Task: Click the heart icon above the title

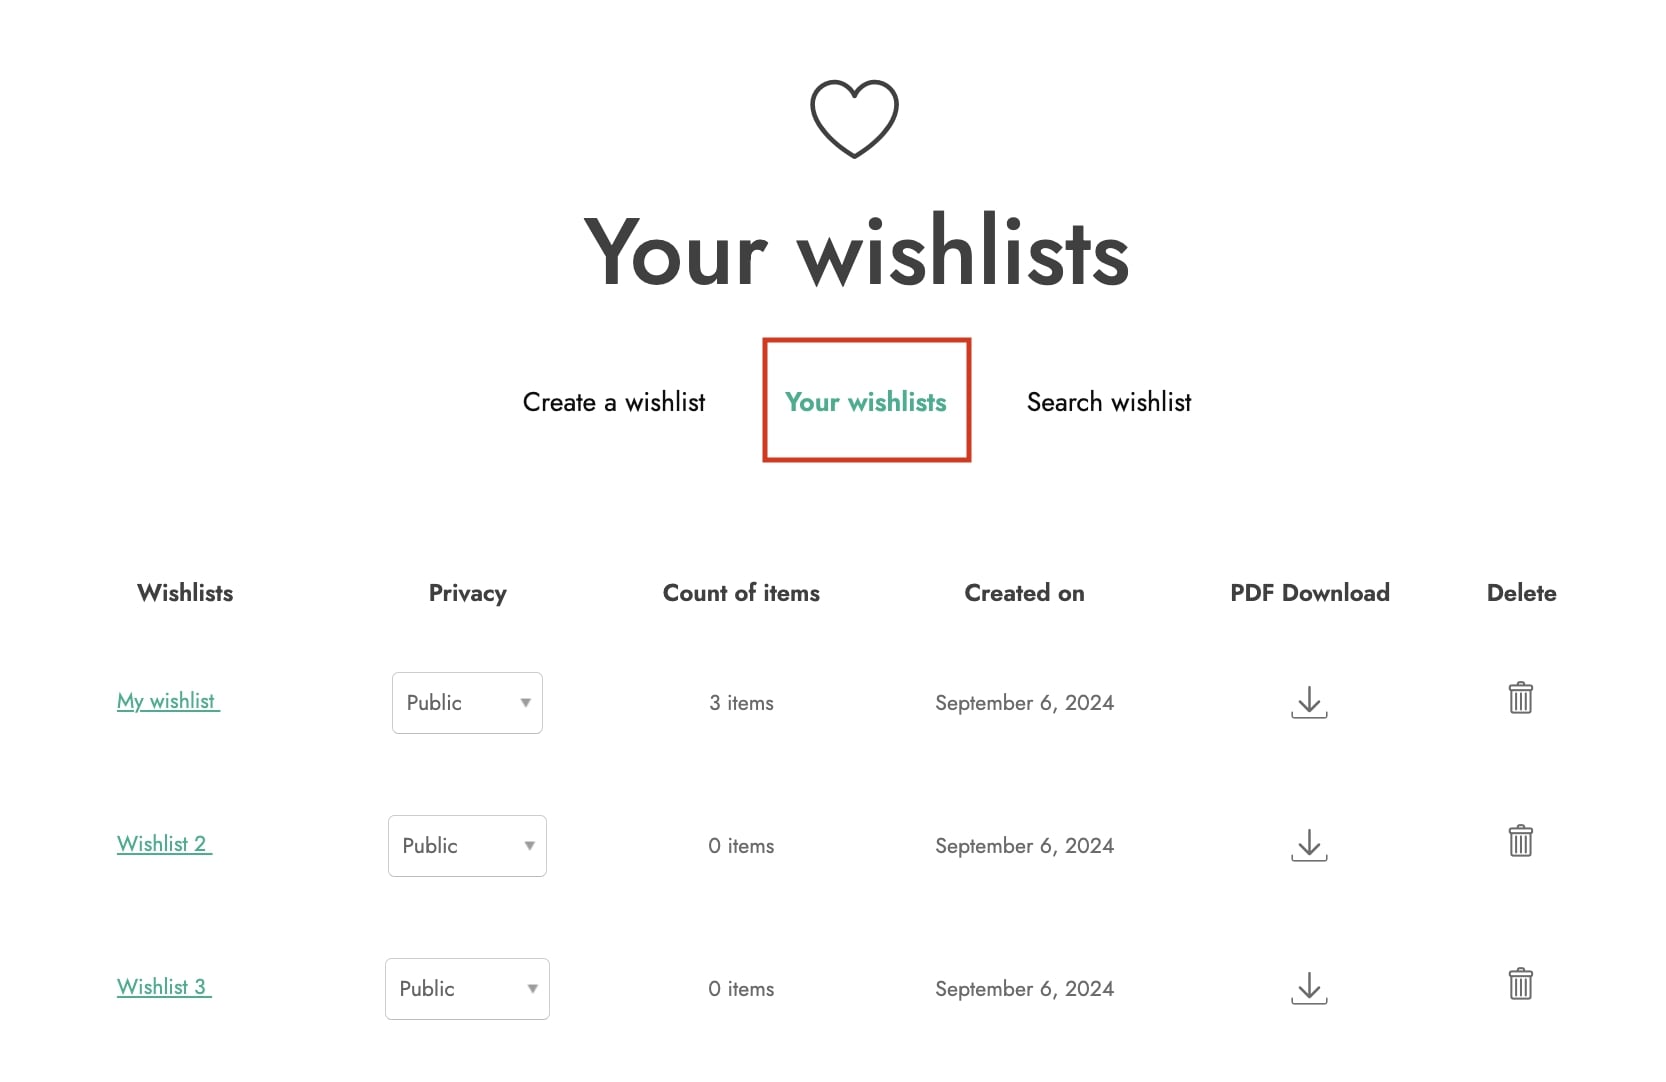Action: pyautogui.click(x=854, y=118)
